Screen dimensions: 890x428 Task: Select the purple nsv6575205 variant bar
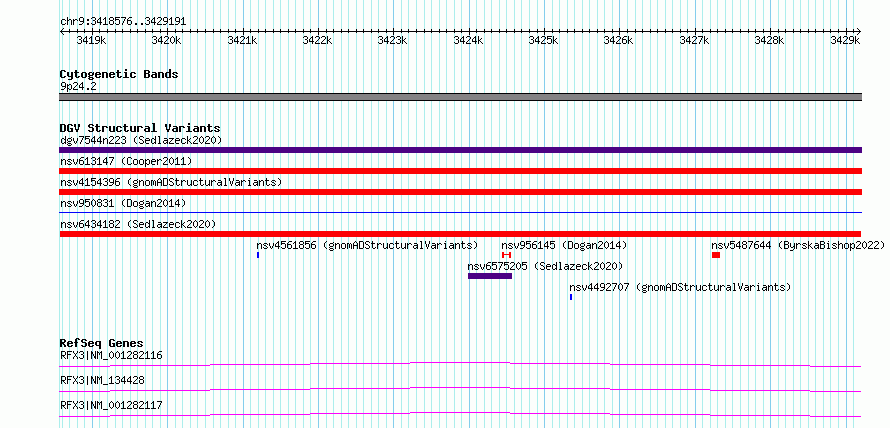click(490, 276)
